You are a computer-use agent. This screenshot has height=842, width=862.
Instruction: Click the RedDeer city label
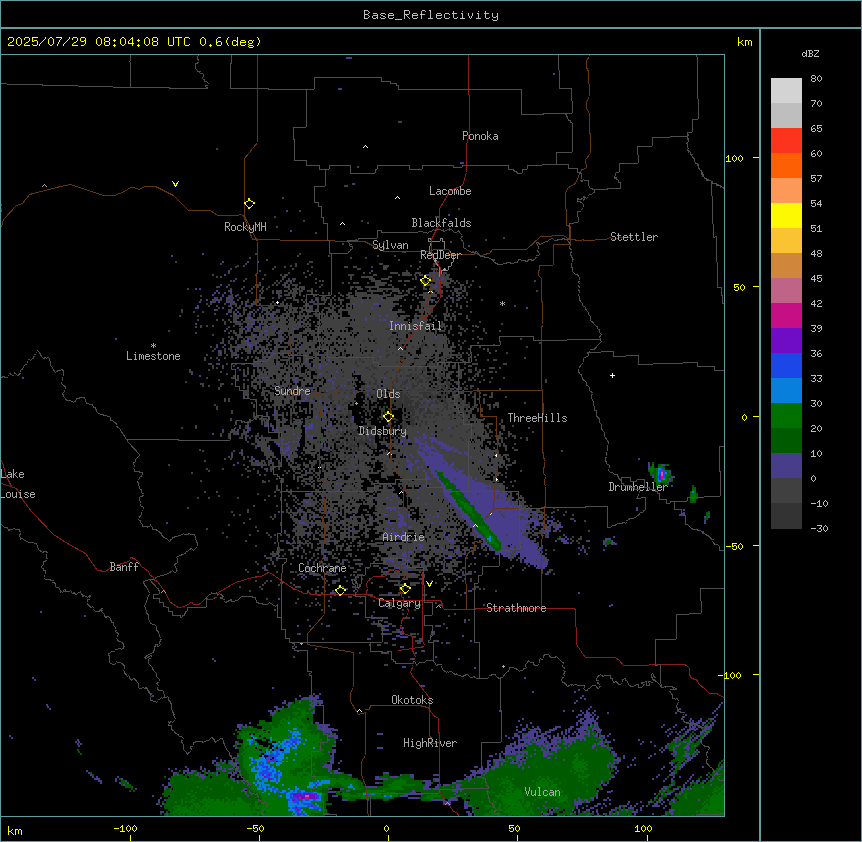point(440,255)
